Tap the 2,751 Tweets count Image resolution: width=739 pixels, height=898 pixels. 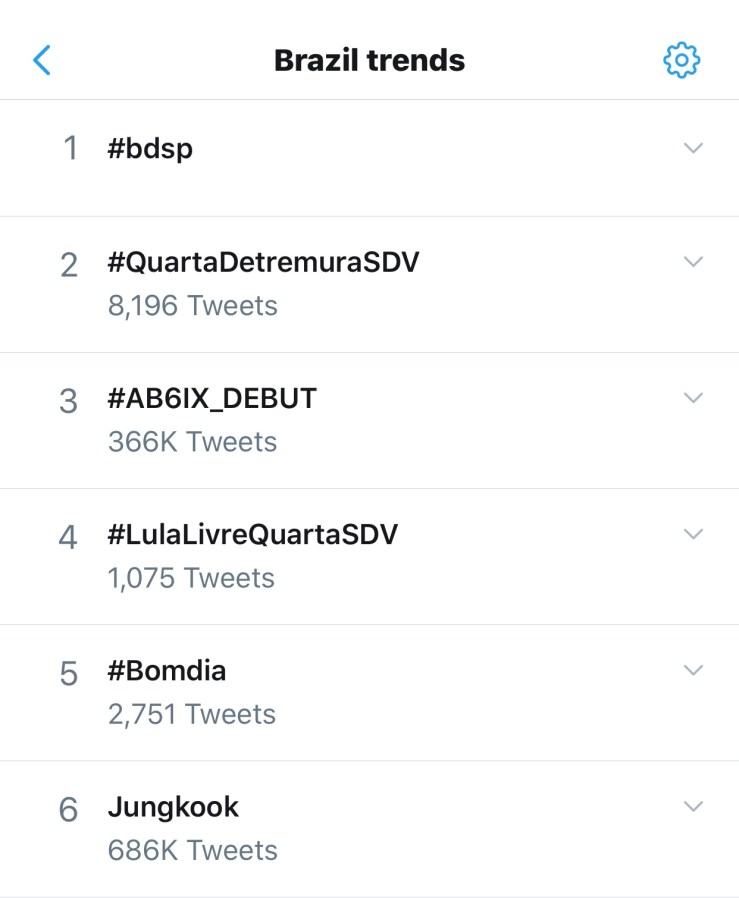(192, 714)
